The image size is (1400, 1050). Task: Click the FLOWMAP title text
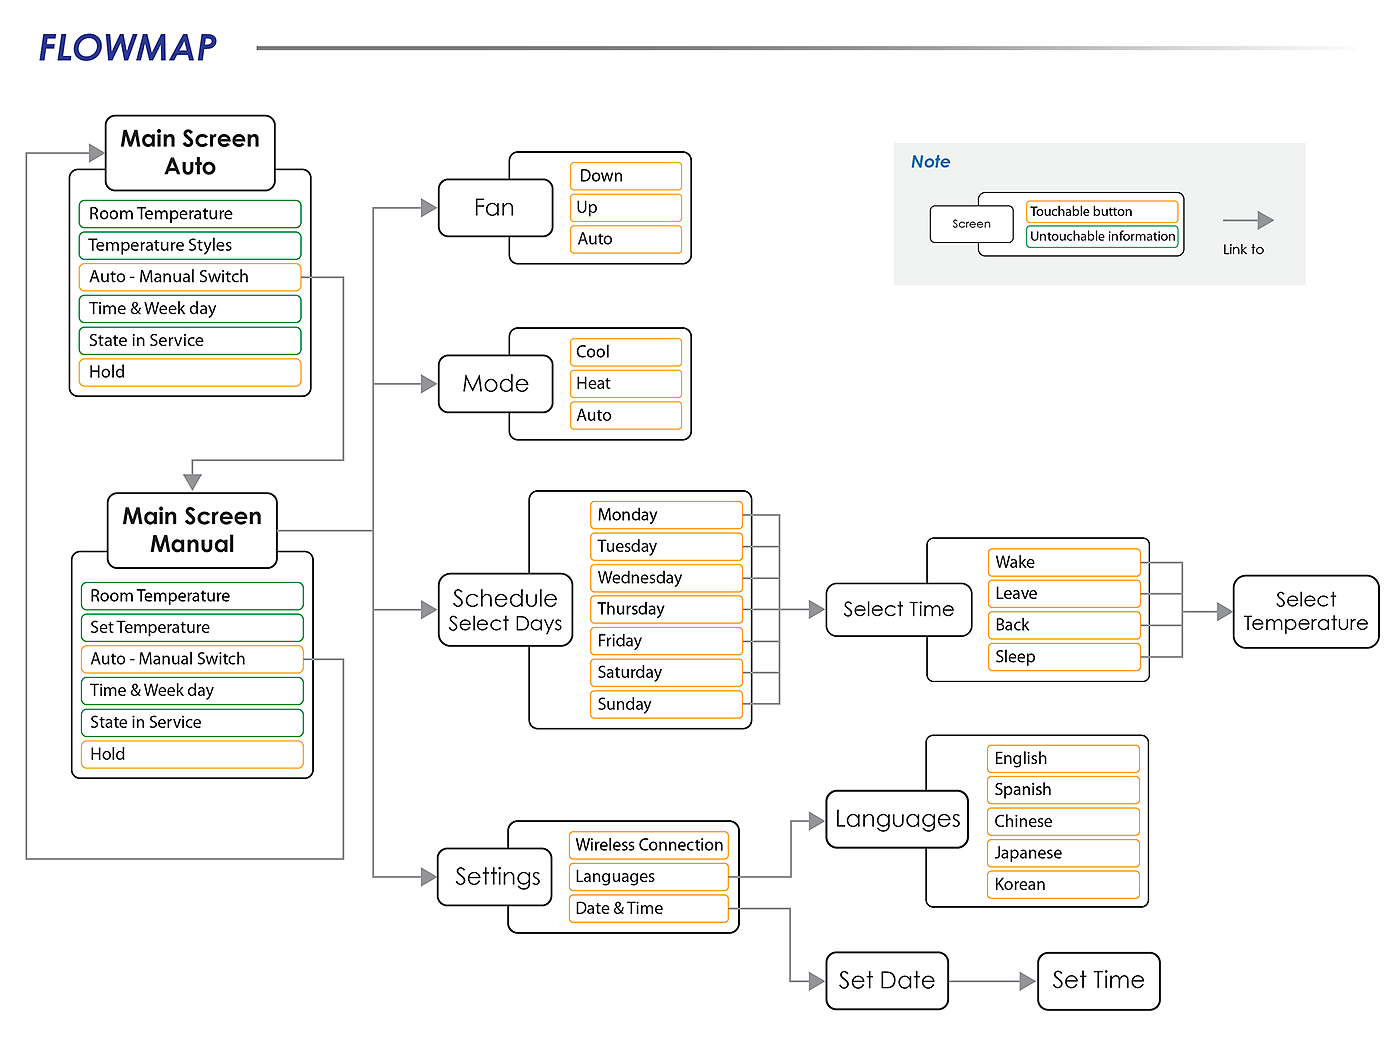pyautogui.click(x=127, y=48)
